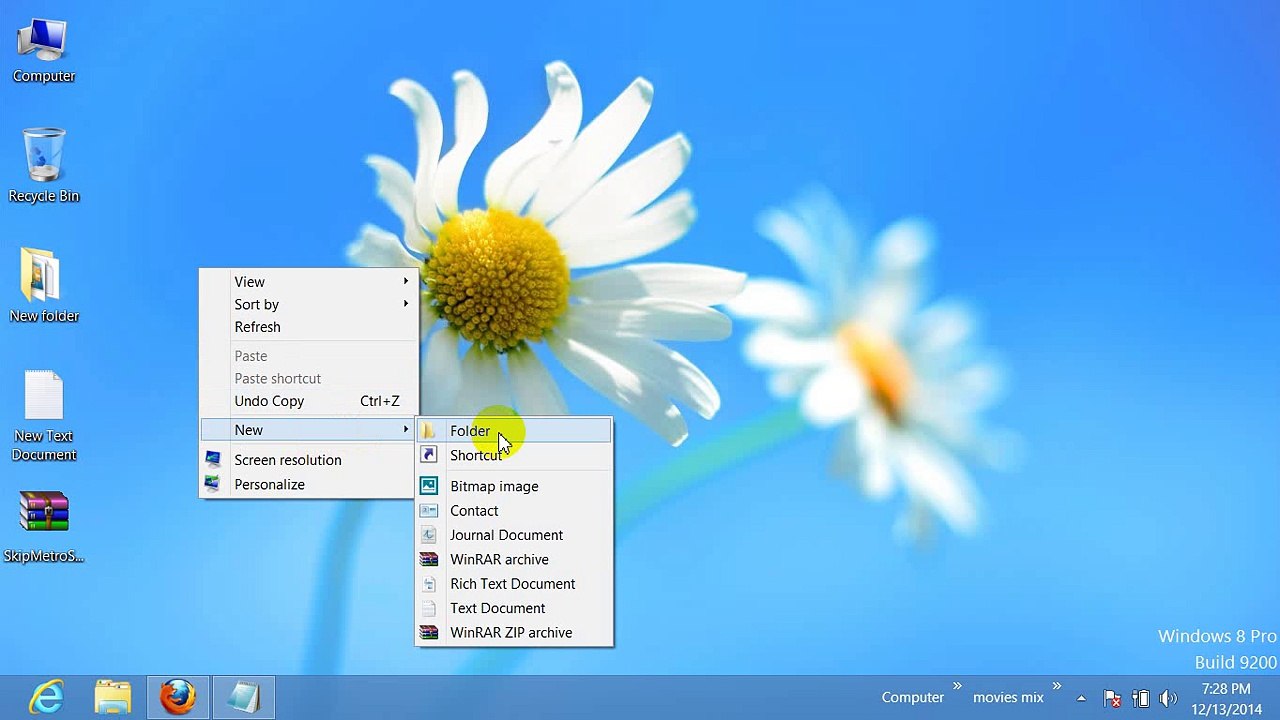Choose Refresh from the context menu
Image resolution: width=1280 pixels, height=720 pixels.
point(308,327)
